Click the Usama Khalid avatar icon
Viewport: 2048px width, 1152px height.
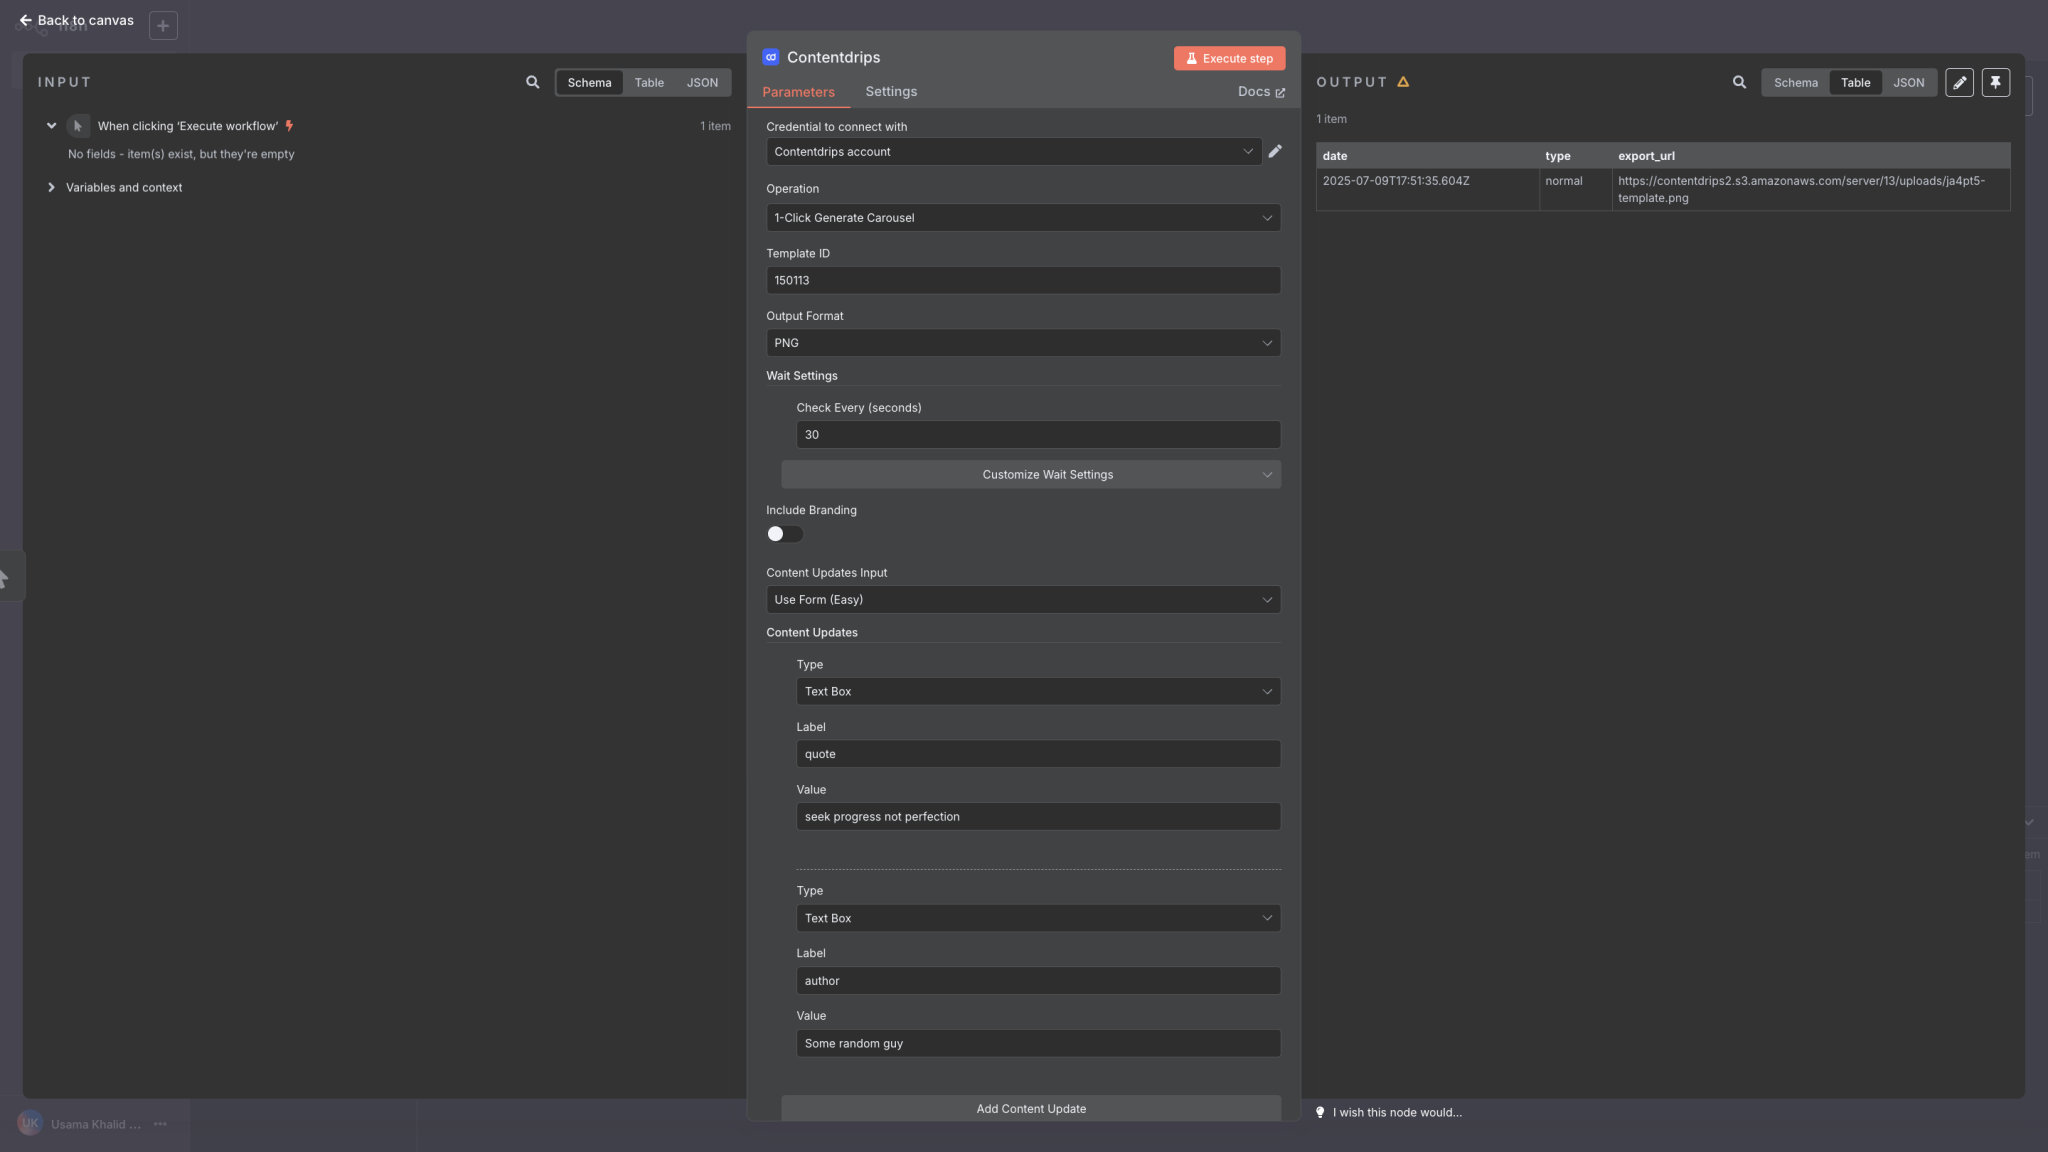coord(30,1123)
